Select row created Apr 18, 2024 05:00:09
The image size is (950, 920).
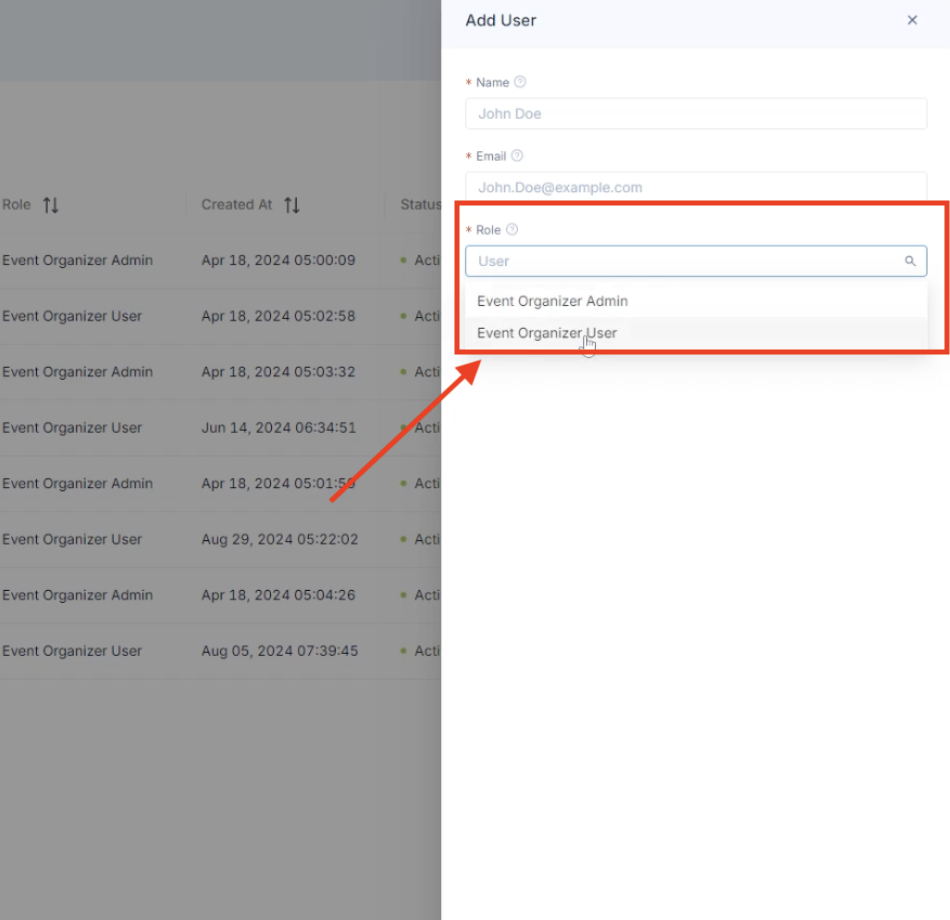[x=278, y=261]
